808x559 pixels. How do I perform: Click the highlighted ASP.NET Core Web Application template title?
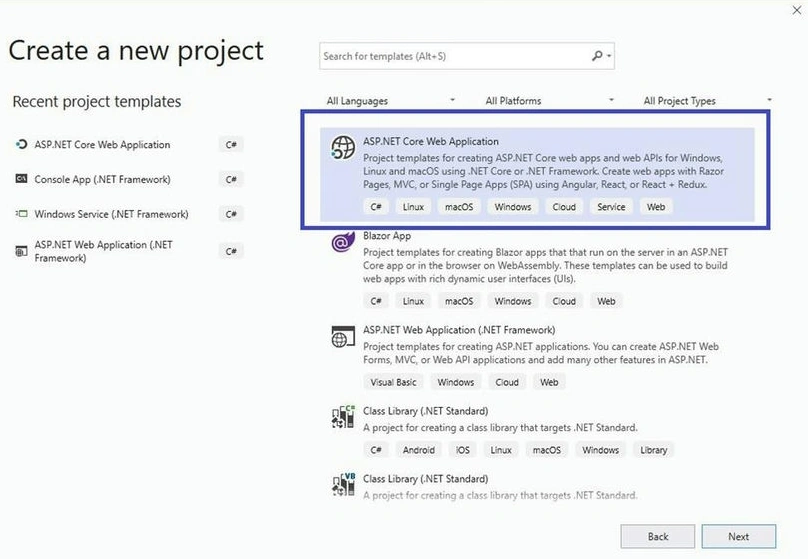pos(431,141)
